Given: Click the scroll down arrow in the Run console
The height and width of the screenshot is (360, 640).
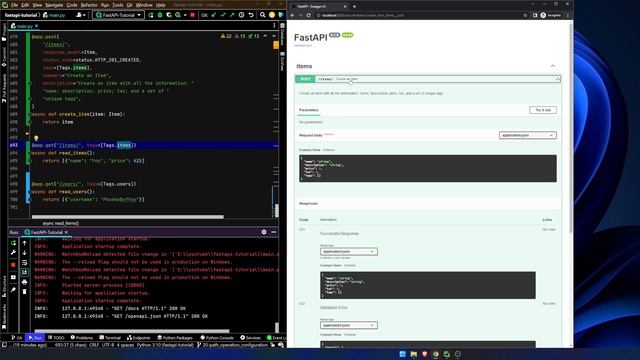Looking at the screenshot, I should click(24, 253).
